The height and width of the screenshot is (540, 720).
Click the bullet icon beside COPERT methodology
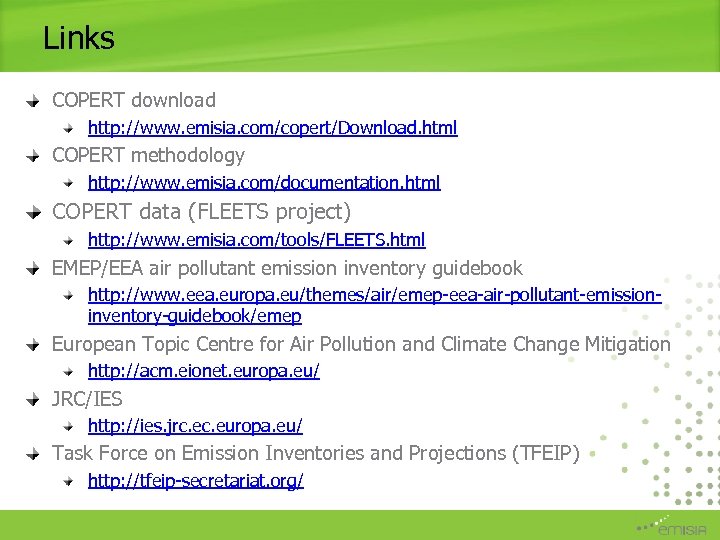point(33,155)
